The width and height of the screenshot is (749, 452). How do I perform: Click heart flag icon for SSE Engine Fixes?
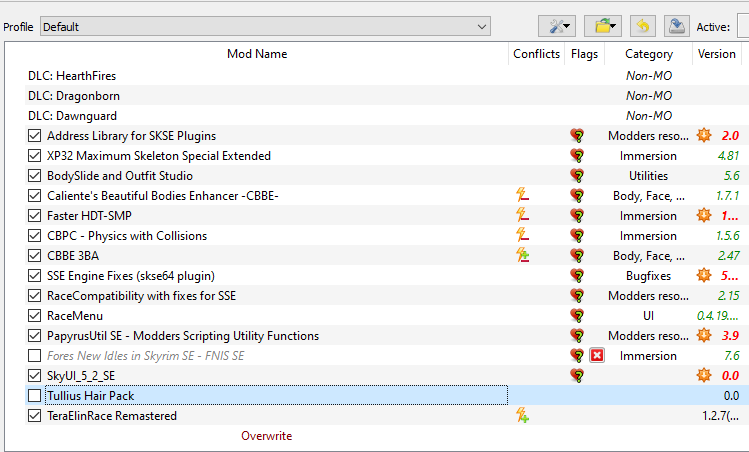click(x=577, y=276)
